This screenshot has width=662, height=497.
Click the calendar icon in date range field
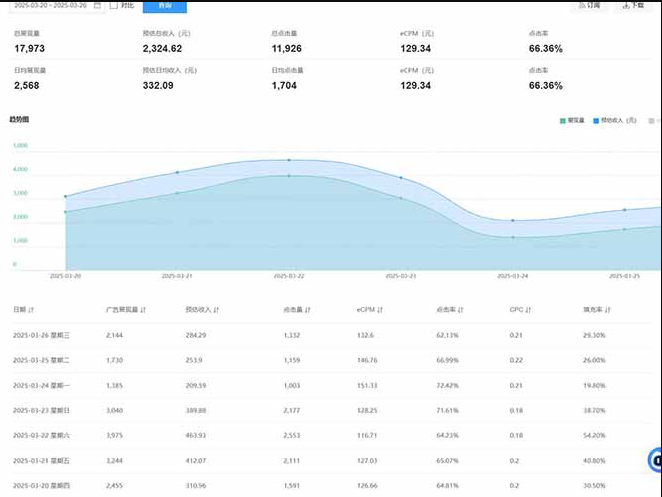tap(97, 5)
